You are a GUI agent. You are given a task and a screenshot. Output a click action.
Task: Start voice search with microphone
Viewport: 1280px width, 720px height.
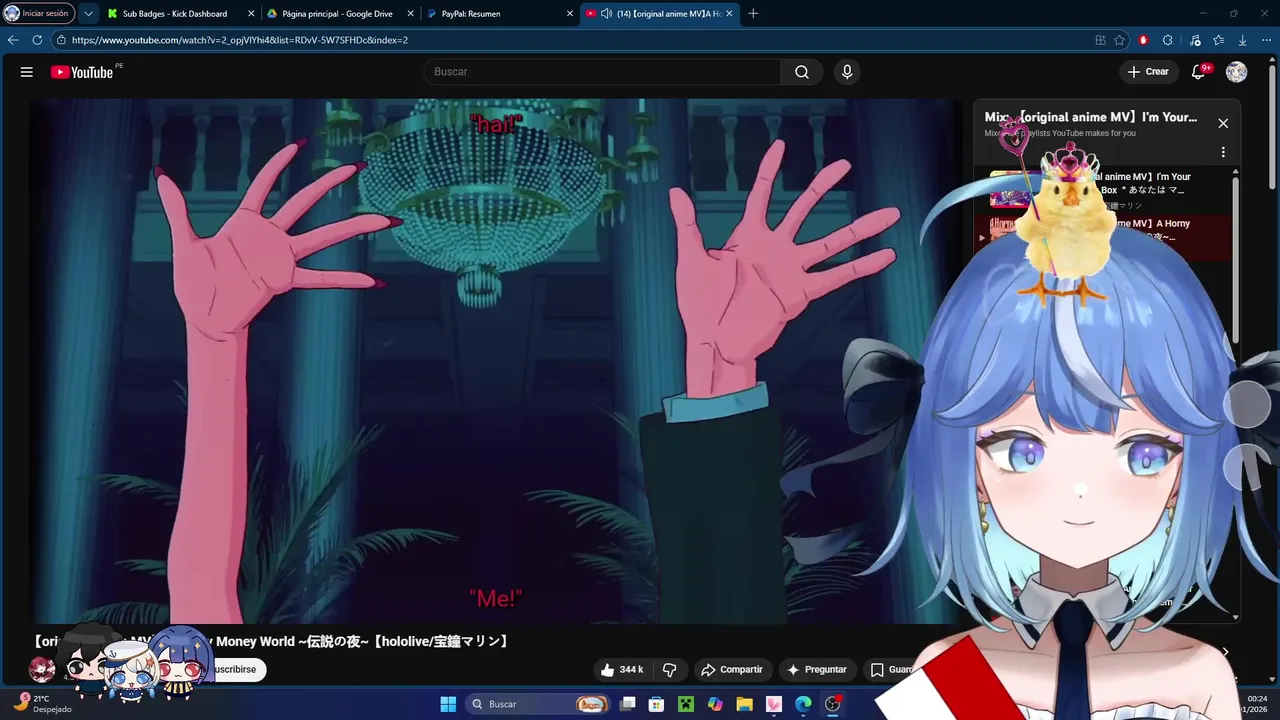click(x=847, y=72)
